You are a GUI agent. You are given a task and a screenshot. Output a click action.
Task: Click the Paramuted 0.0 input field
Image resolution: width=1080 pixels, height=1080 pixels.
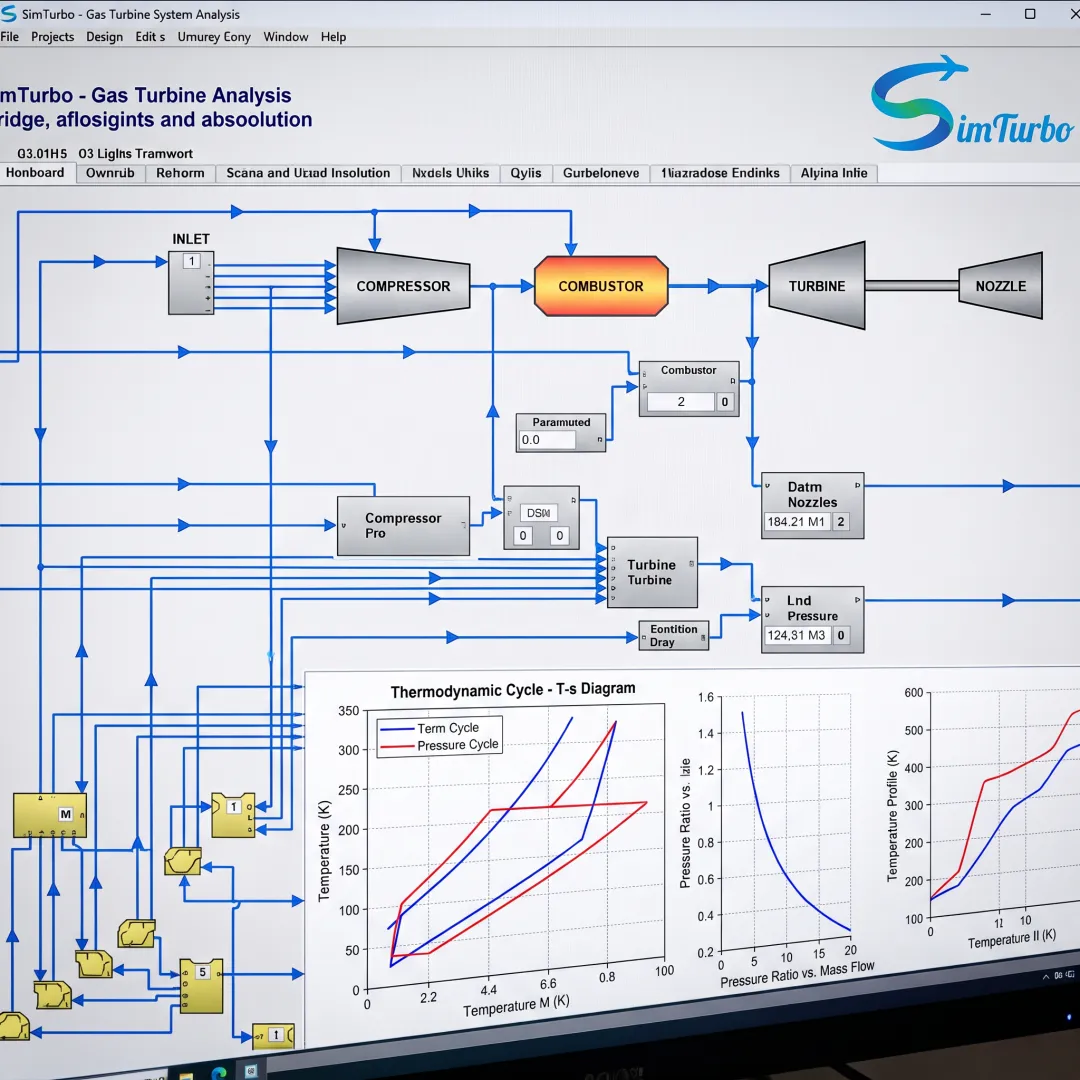(547, 439)
